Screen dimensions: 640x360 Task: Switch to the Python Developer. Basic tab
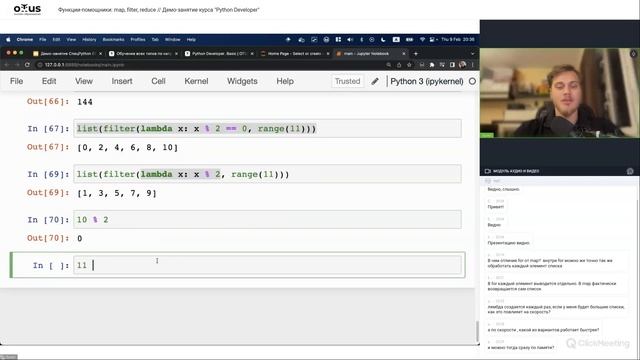coord(219,53)
